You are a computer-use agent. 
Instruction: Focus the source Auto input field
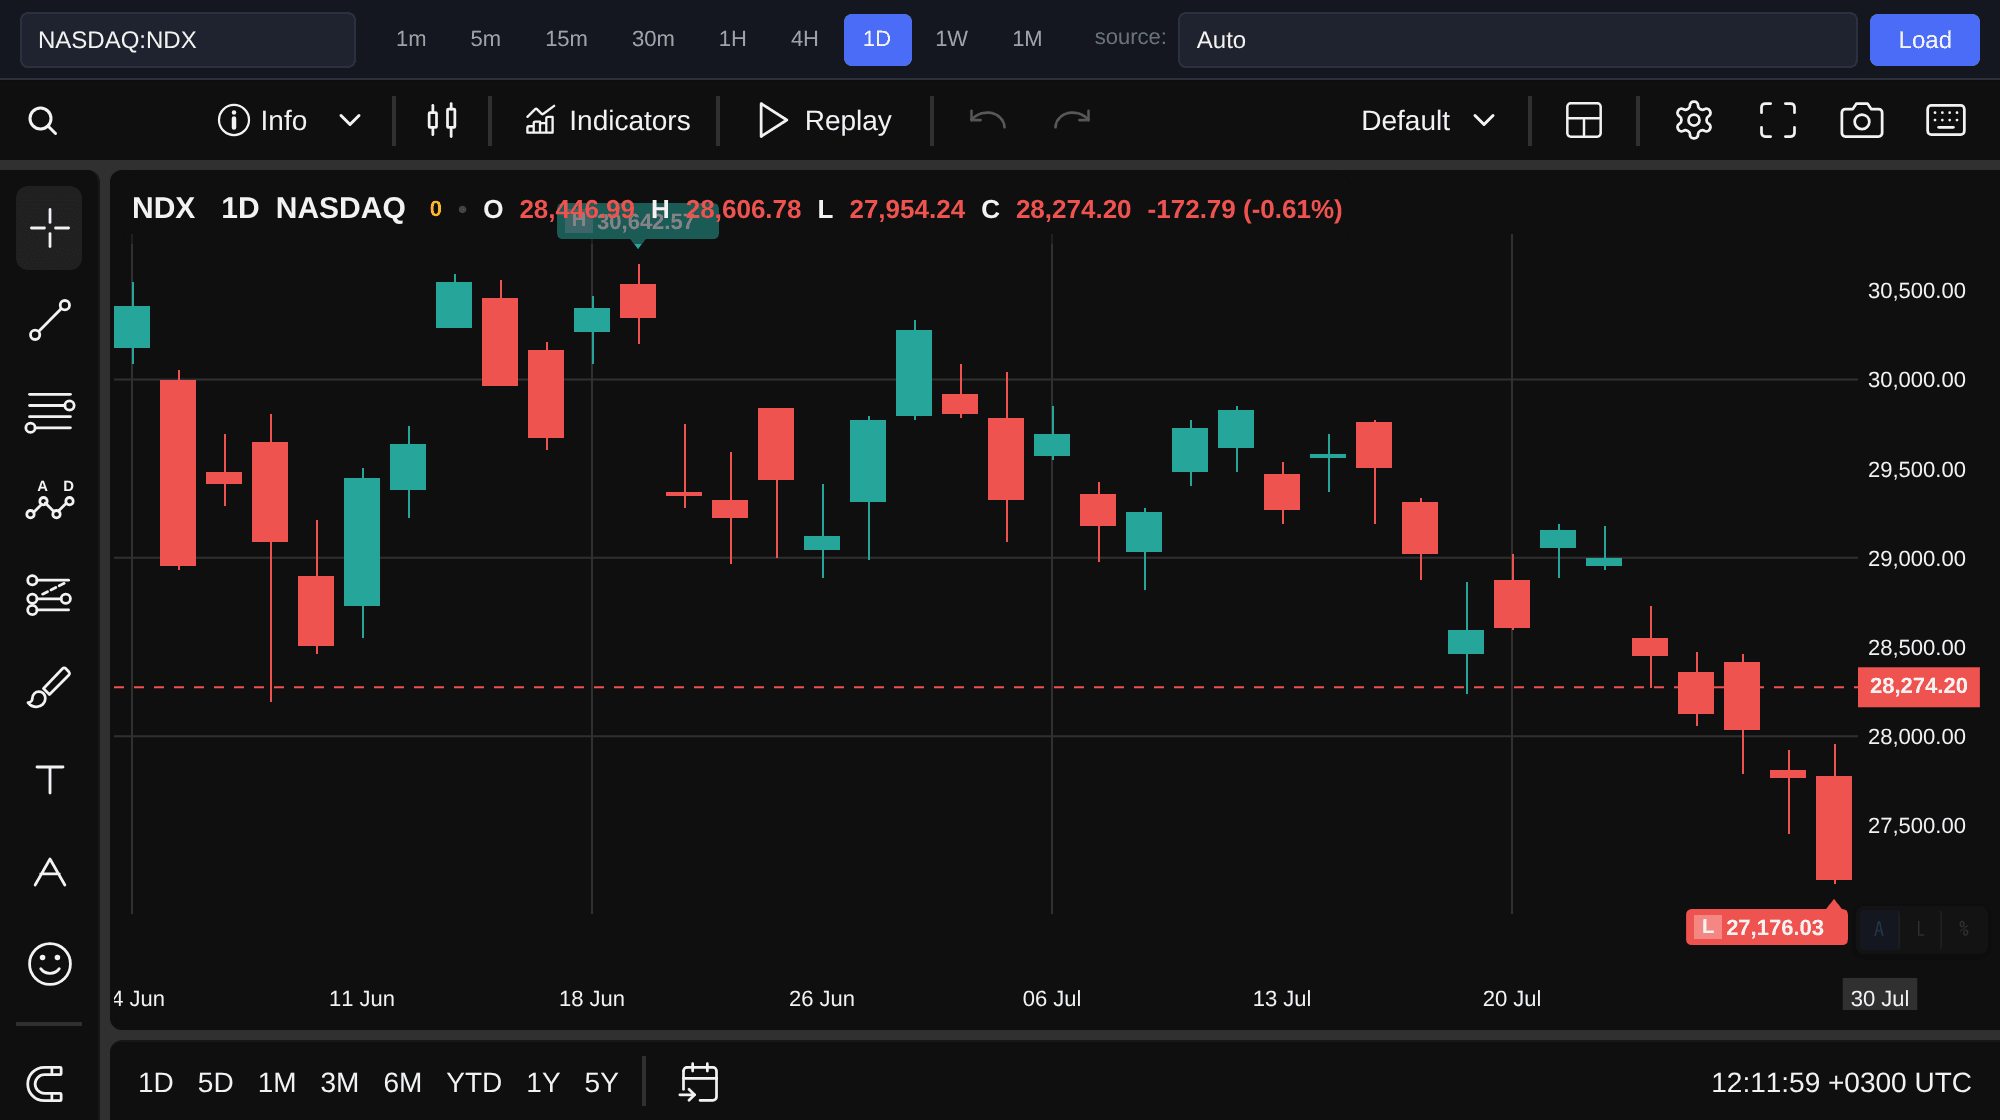tap(1517, 40)
